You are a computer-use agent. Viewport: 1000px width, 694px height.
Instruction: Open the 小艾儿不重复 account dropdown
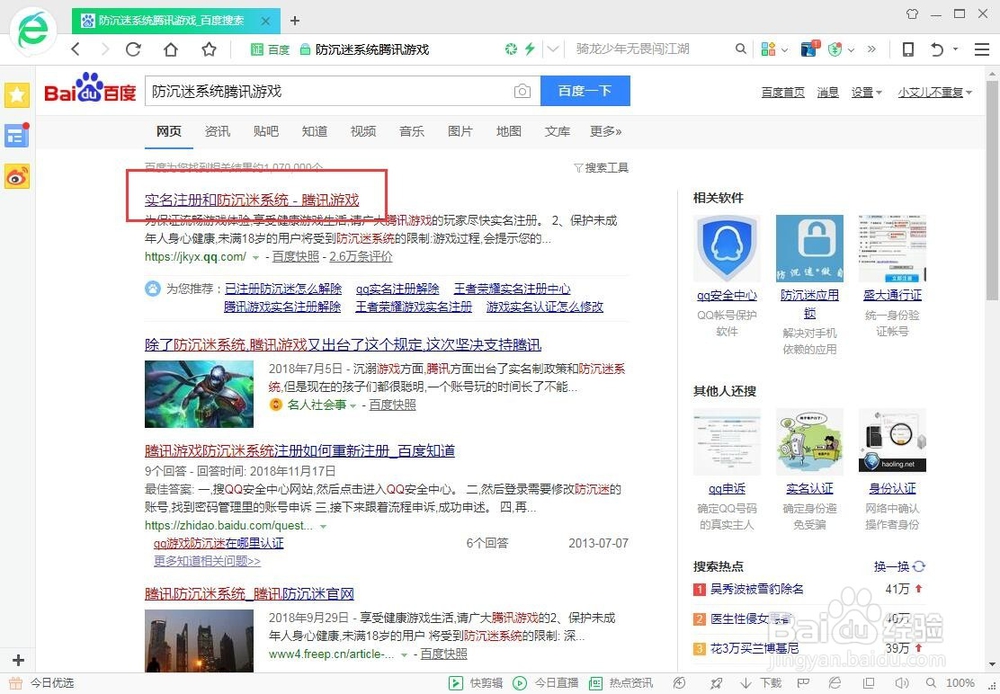tap(935, 92)
